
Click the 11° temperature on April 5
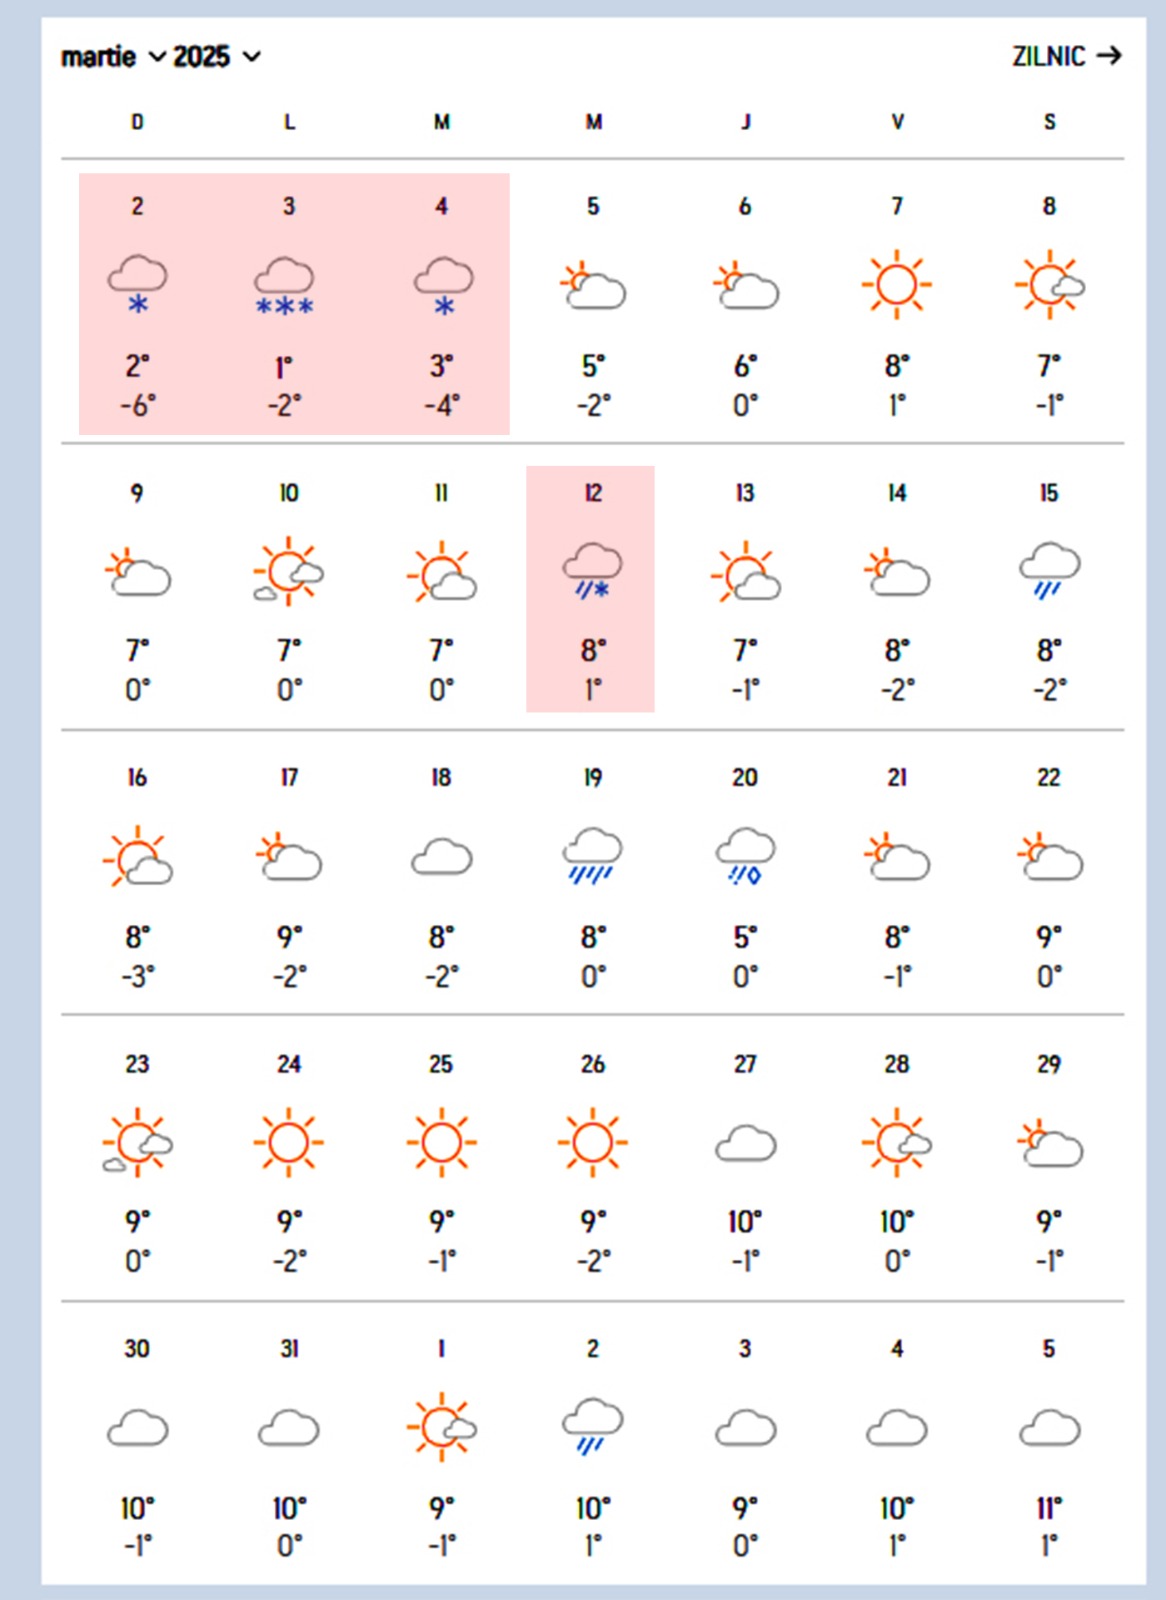[x=1049, y=1508]
